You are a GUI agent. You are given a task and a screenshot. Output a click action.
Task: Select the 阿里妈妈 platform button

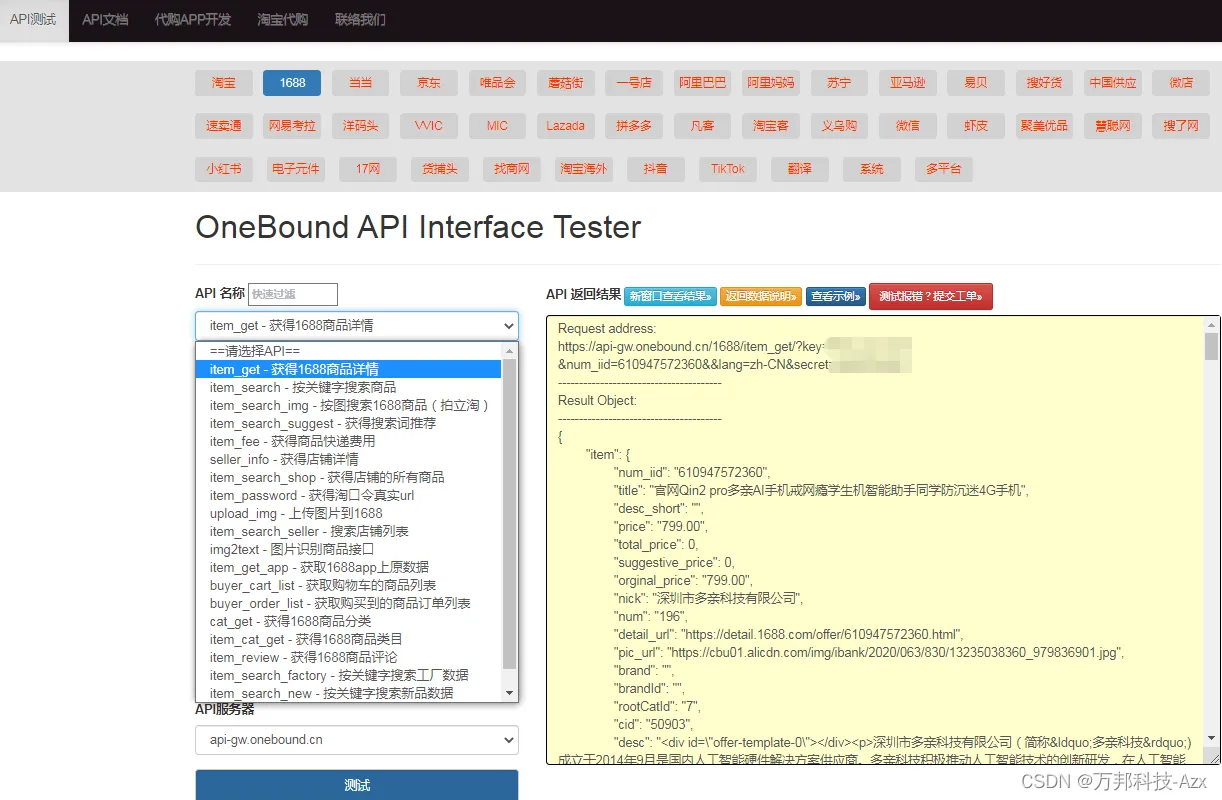click(771, 83)
